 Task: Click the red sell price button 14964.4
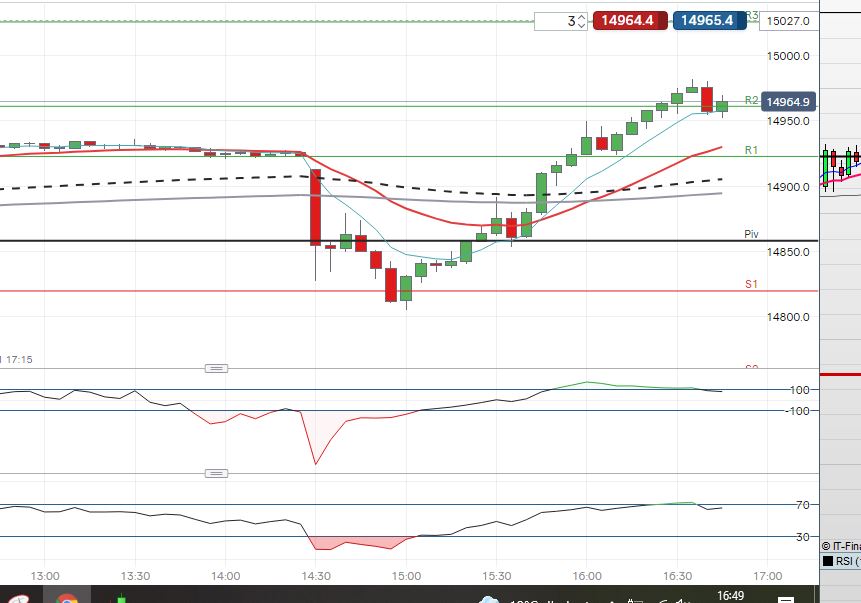pyautogui.click(x=630, y=20)
